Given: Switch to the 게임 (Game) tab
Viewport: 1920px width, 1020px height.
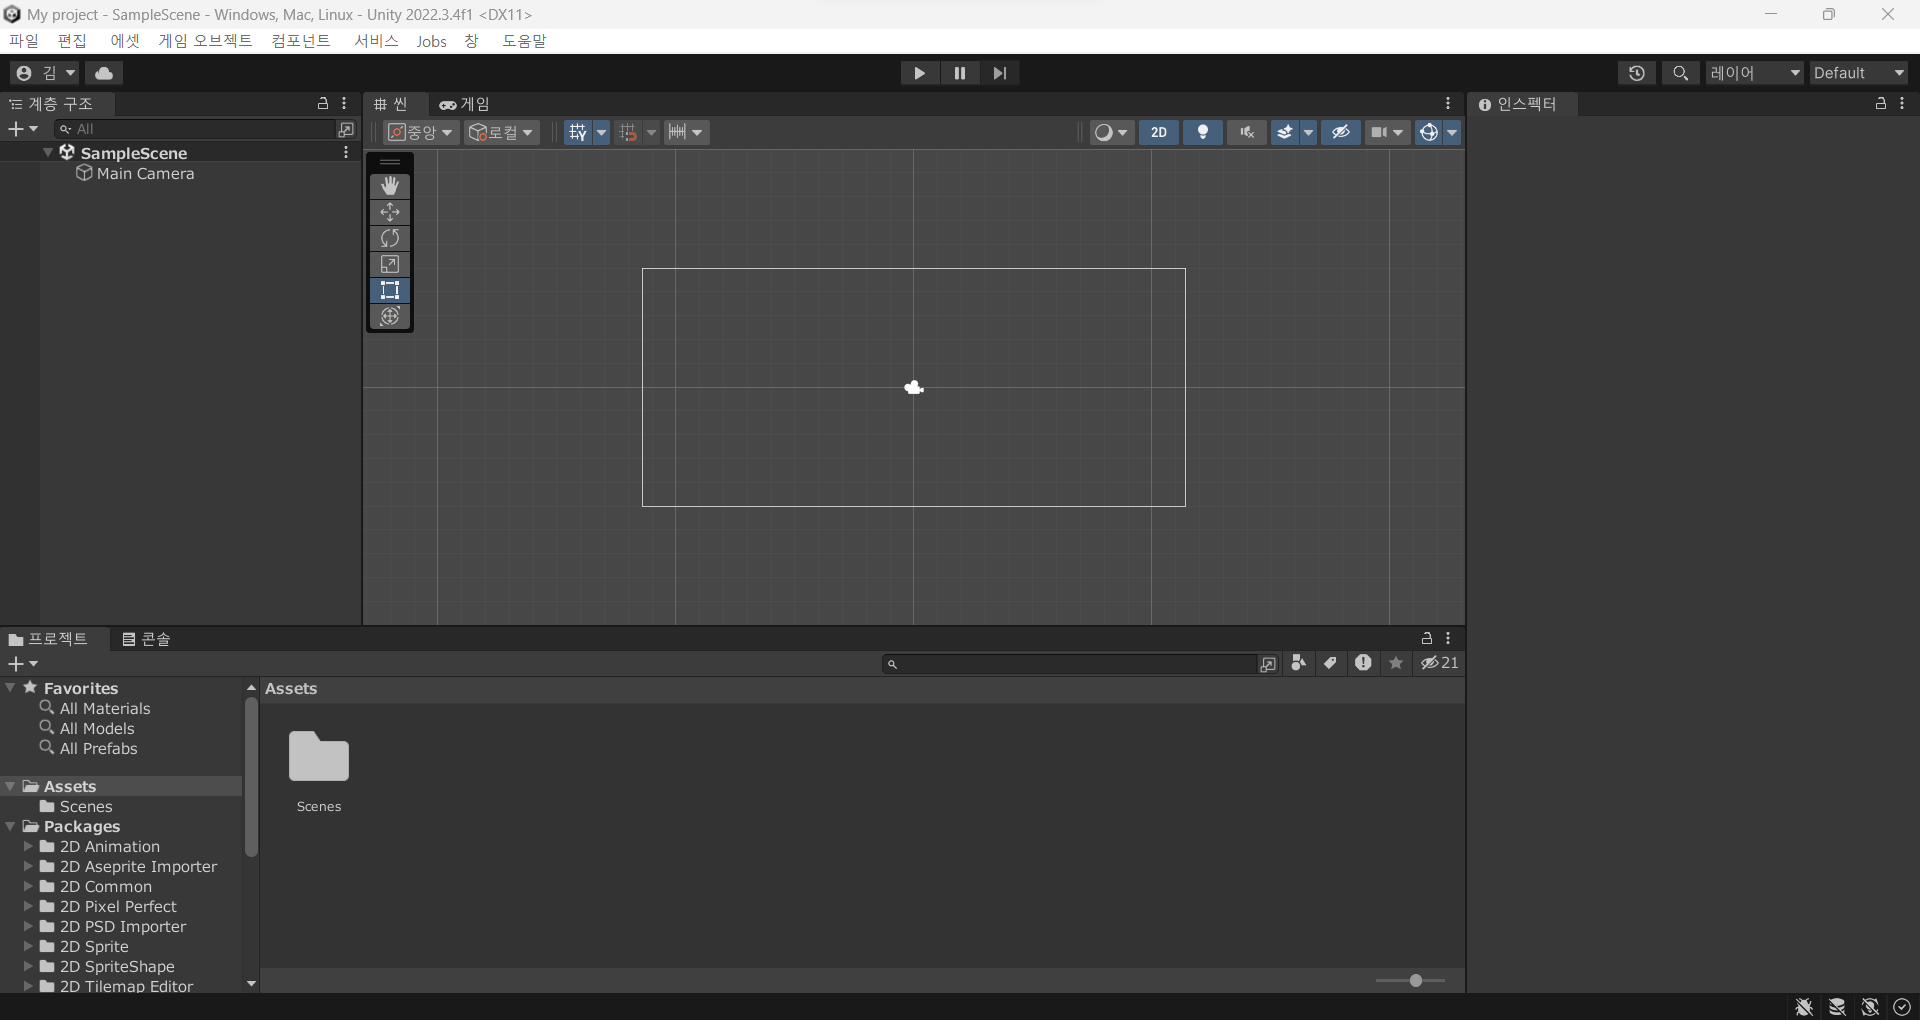Looking at the screenshot, I should (x=465, y=104).
